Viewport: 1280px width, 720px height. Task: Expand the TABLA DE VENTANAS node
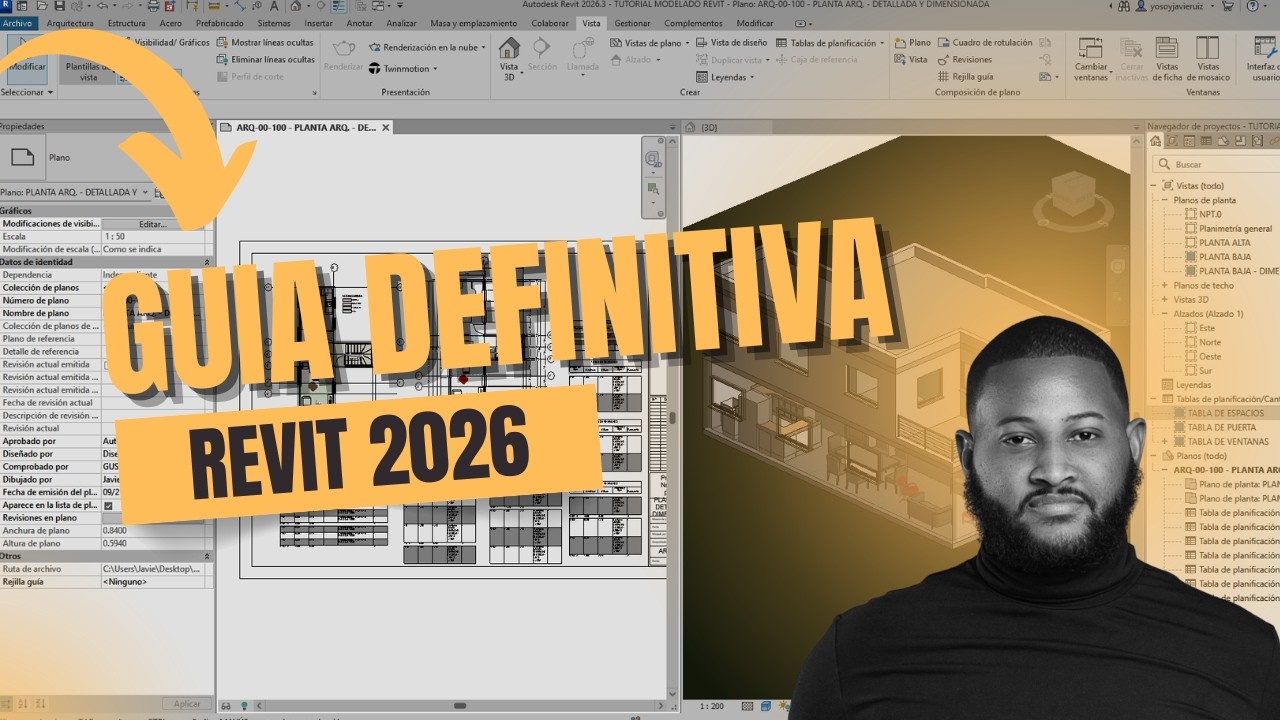tap(1164, 441)
